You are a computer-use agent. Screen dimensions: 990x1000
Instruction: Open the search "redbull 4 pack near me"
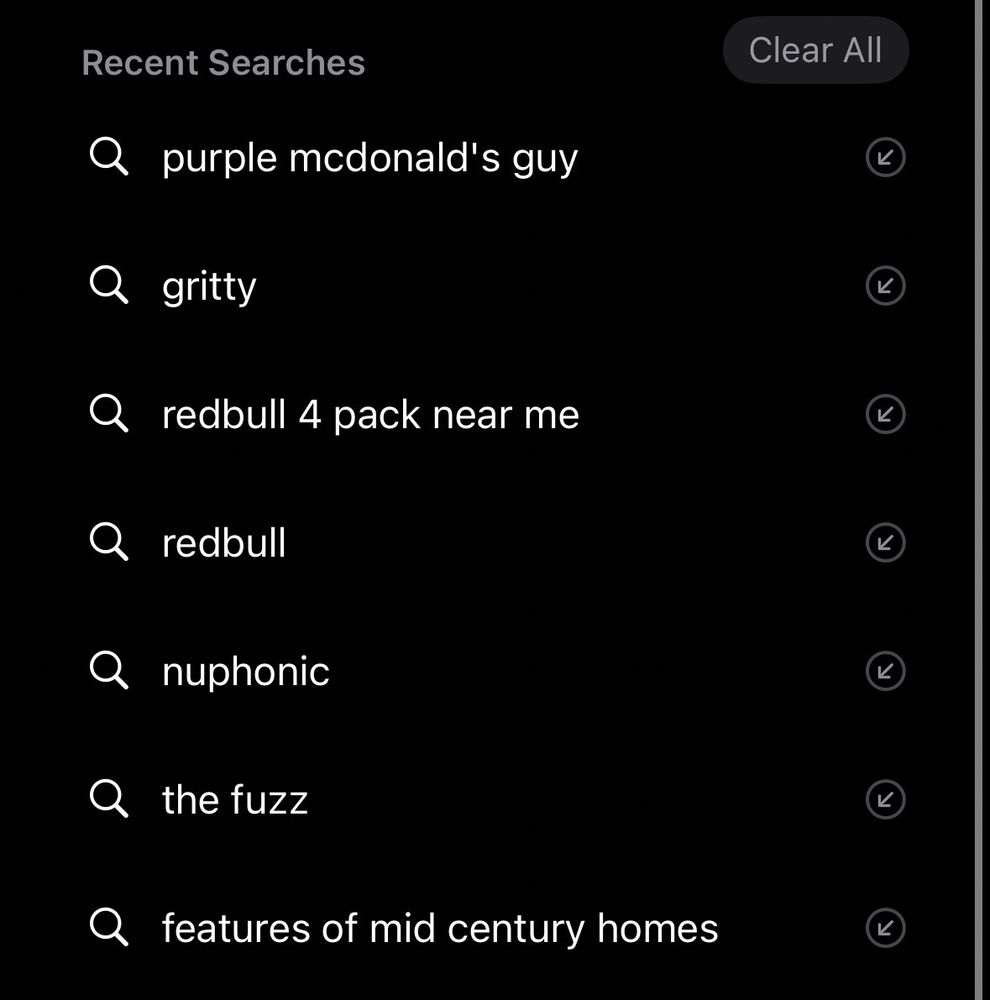[371, 414]
